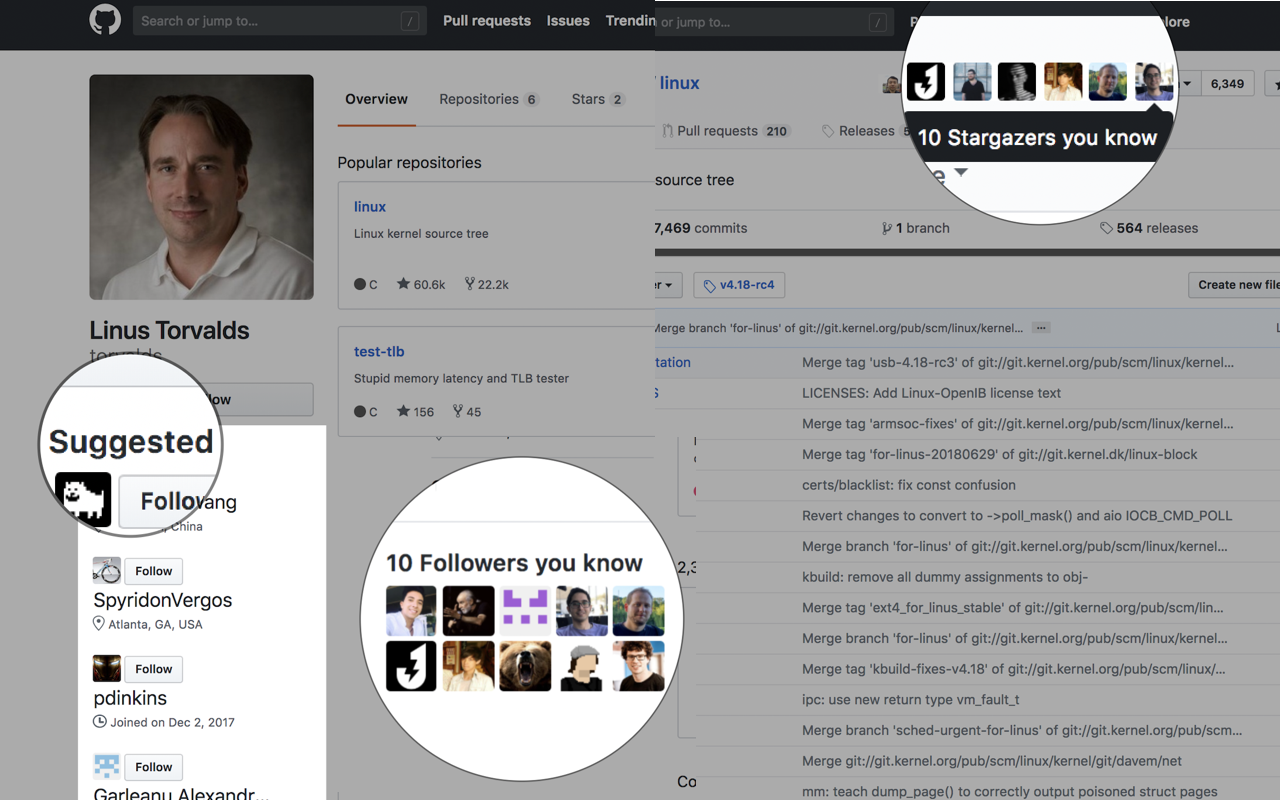Click the striped black-and-white face Stargazers avatar

pyautogui.click(x=1017, y=82)
